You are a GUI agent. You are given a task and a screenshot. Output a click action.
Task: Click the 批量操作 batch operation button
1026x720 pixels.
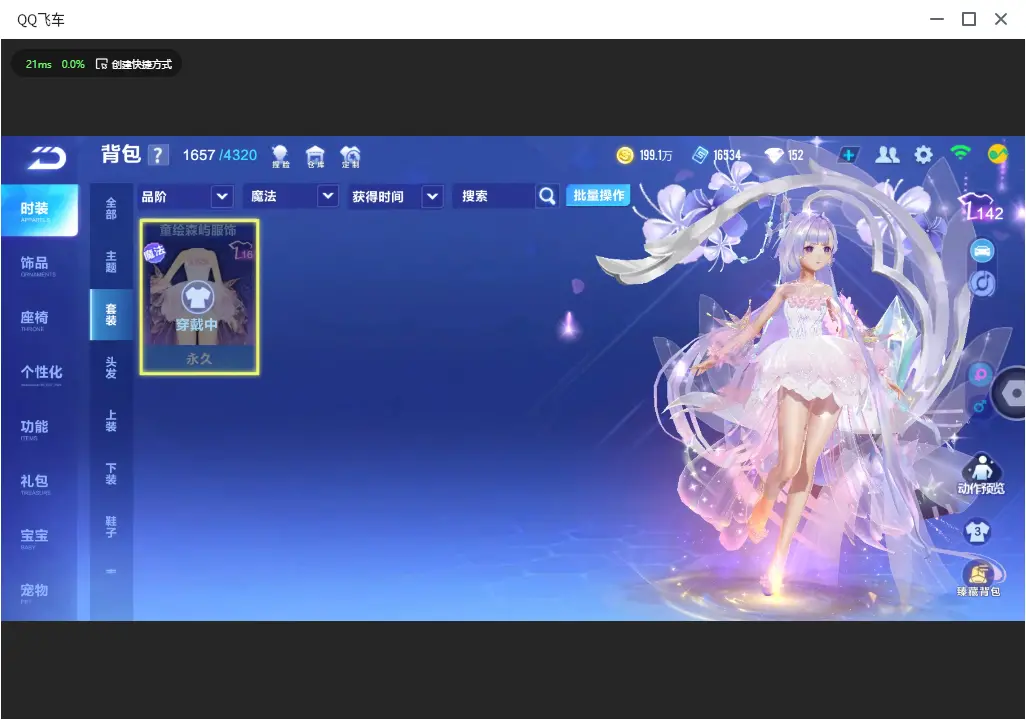click(598, 195)
